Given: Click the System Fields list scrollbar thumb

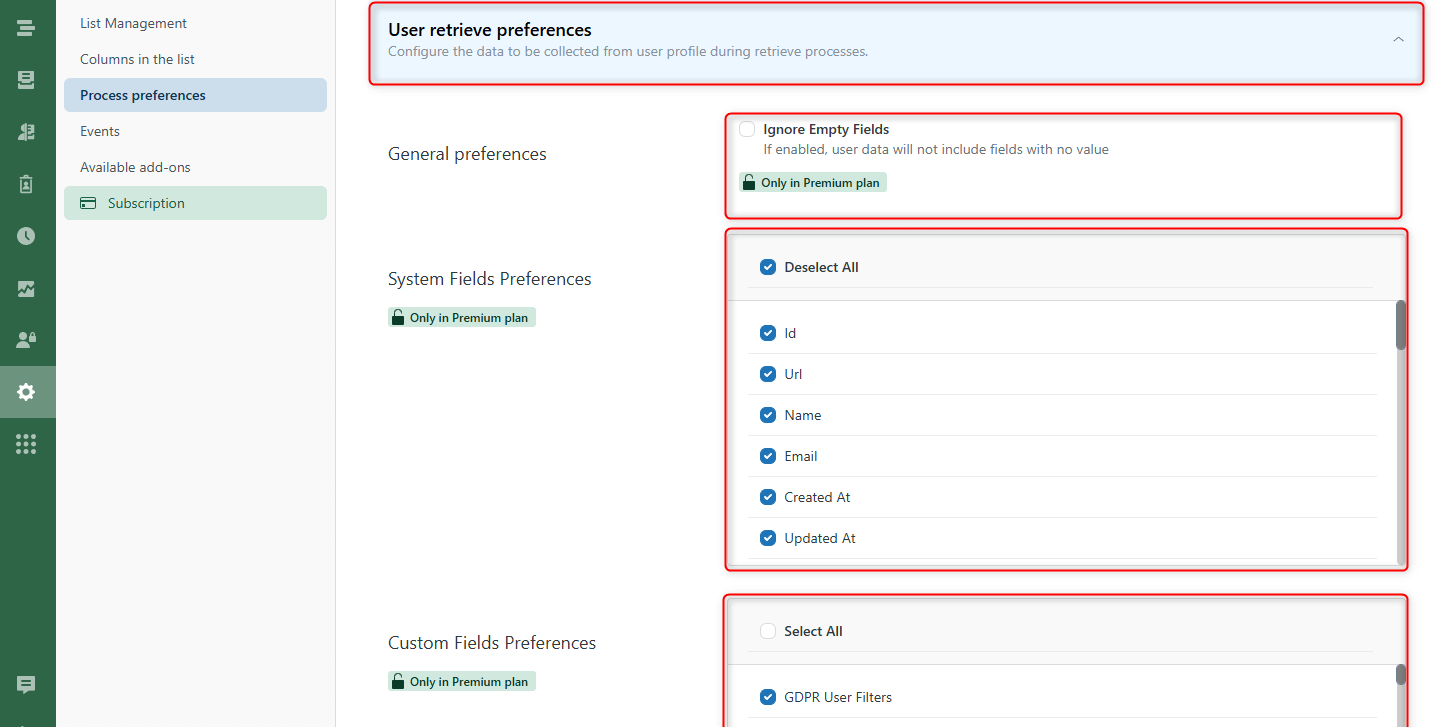Looking at the screenshot, I should coord(1401,325).
